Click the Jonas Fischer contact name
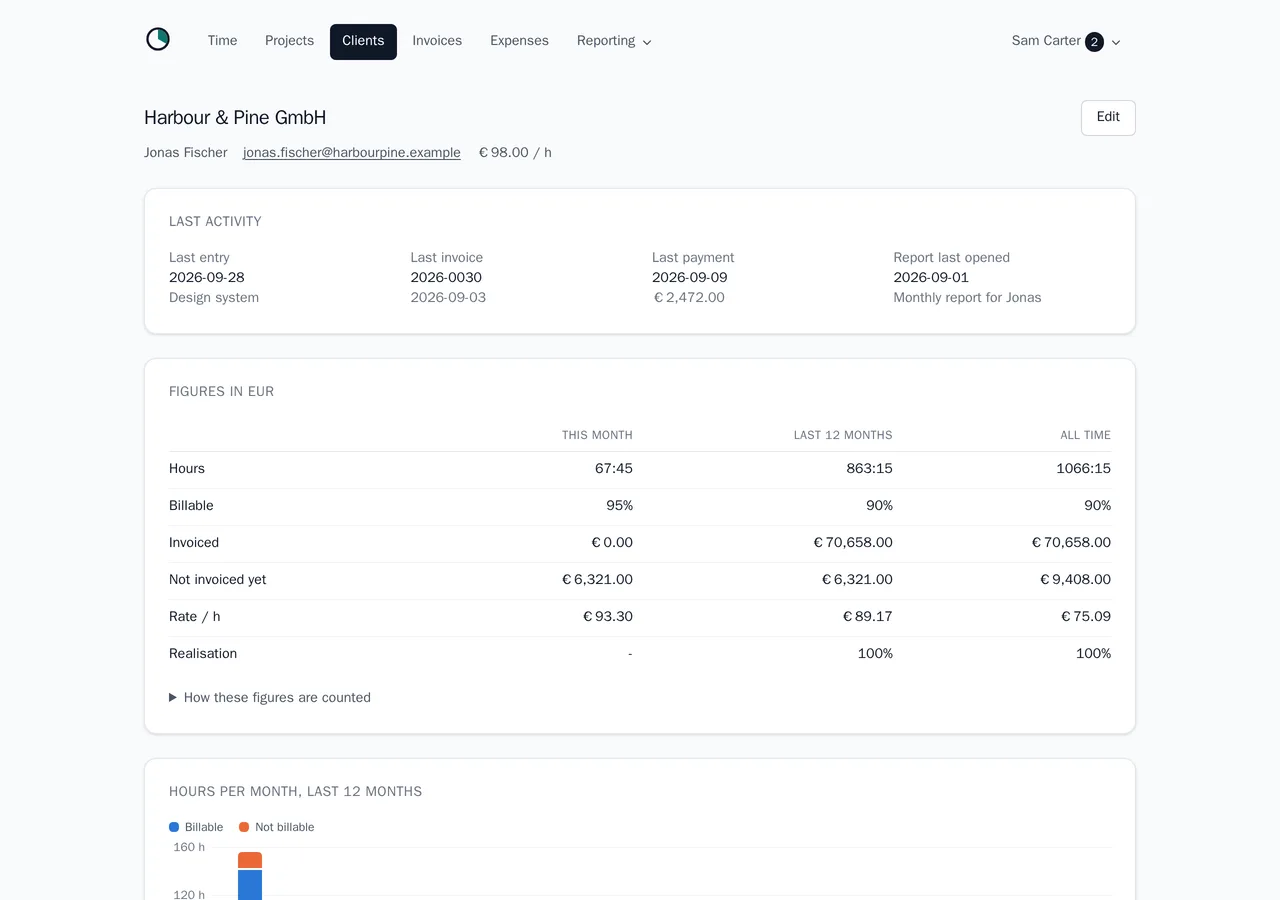The height and width of the screenshot is (900, 1280). (185, 153)
